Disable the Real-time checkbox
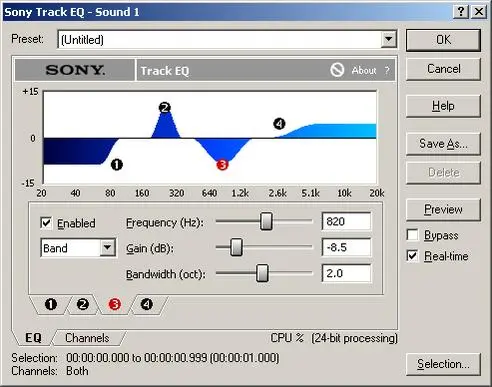 [413, 256]
